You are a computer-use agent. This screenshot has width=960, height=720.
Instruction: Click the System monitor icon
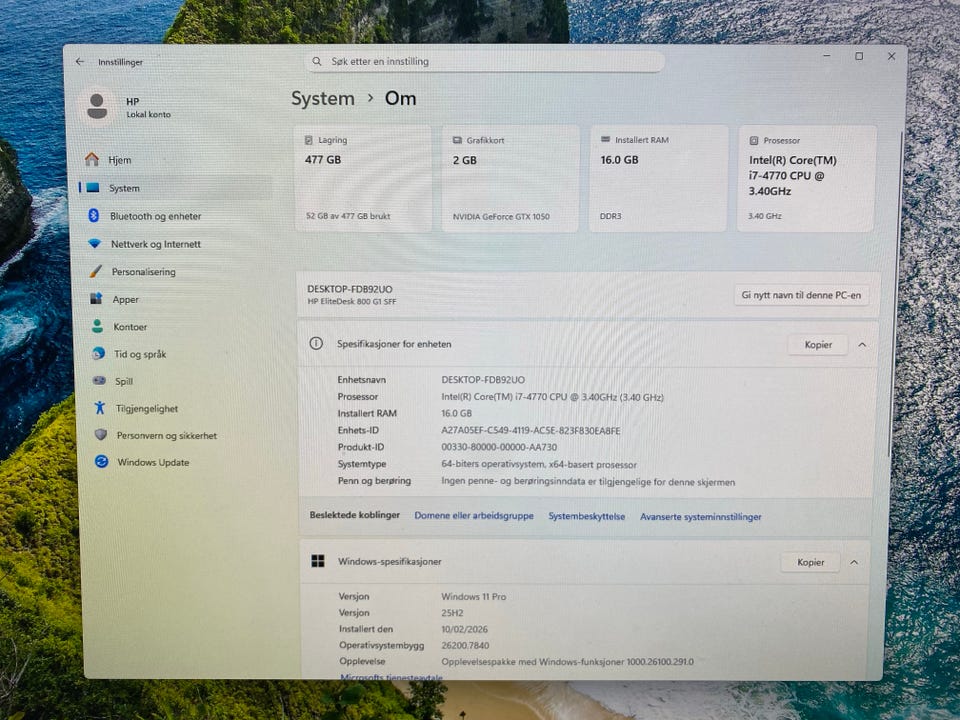click(92, 187)
